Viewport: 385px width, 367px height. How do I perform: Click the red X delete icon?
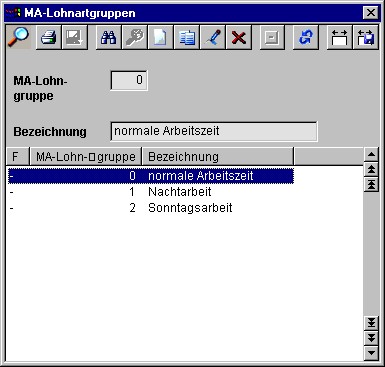pos(239,37)
